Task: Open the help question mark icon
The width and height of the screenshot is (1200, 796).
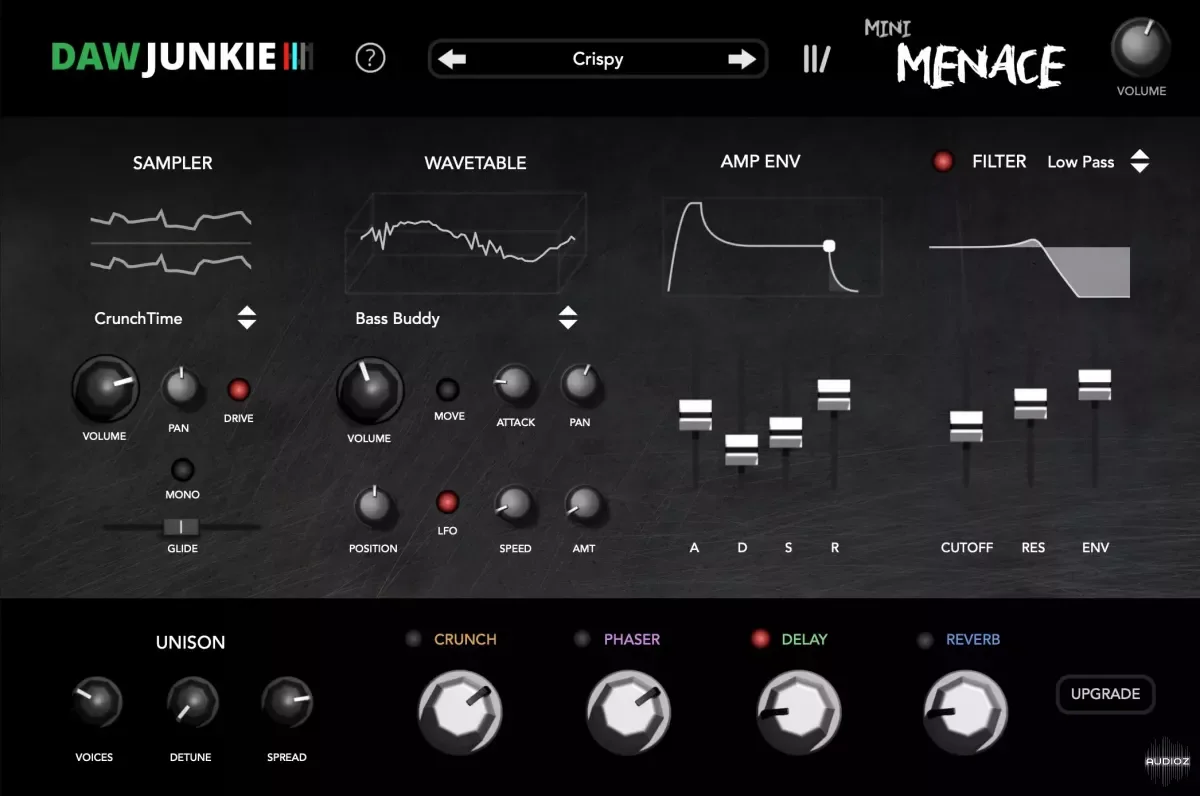Action: (x=370, y=59)
